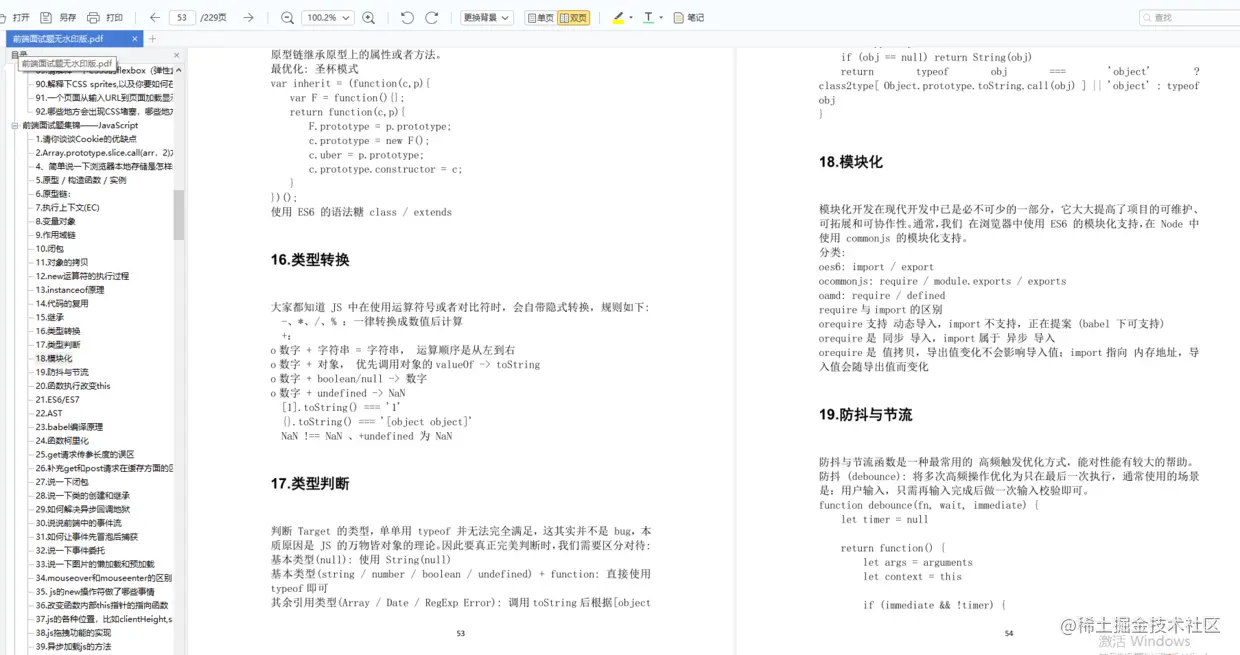
Task: Open highlighter color dropdown arrow
Action: (x=632, y=17)
